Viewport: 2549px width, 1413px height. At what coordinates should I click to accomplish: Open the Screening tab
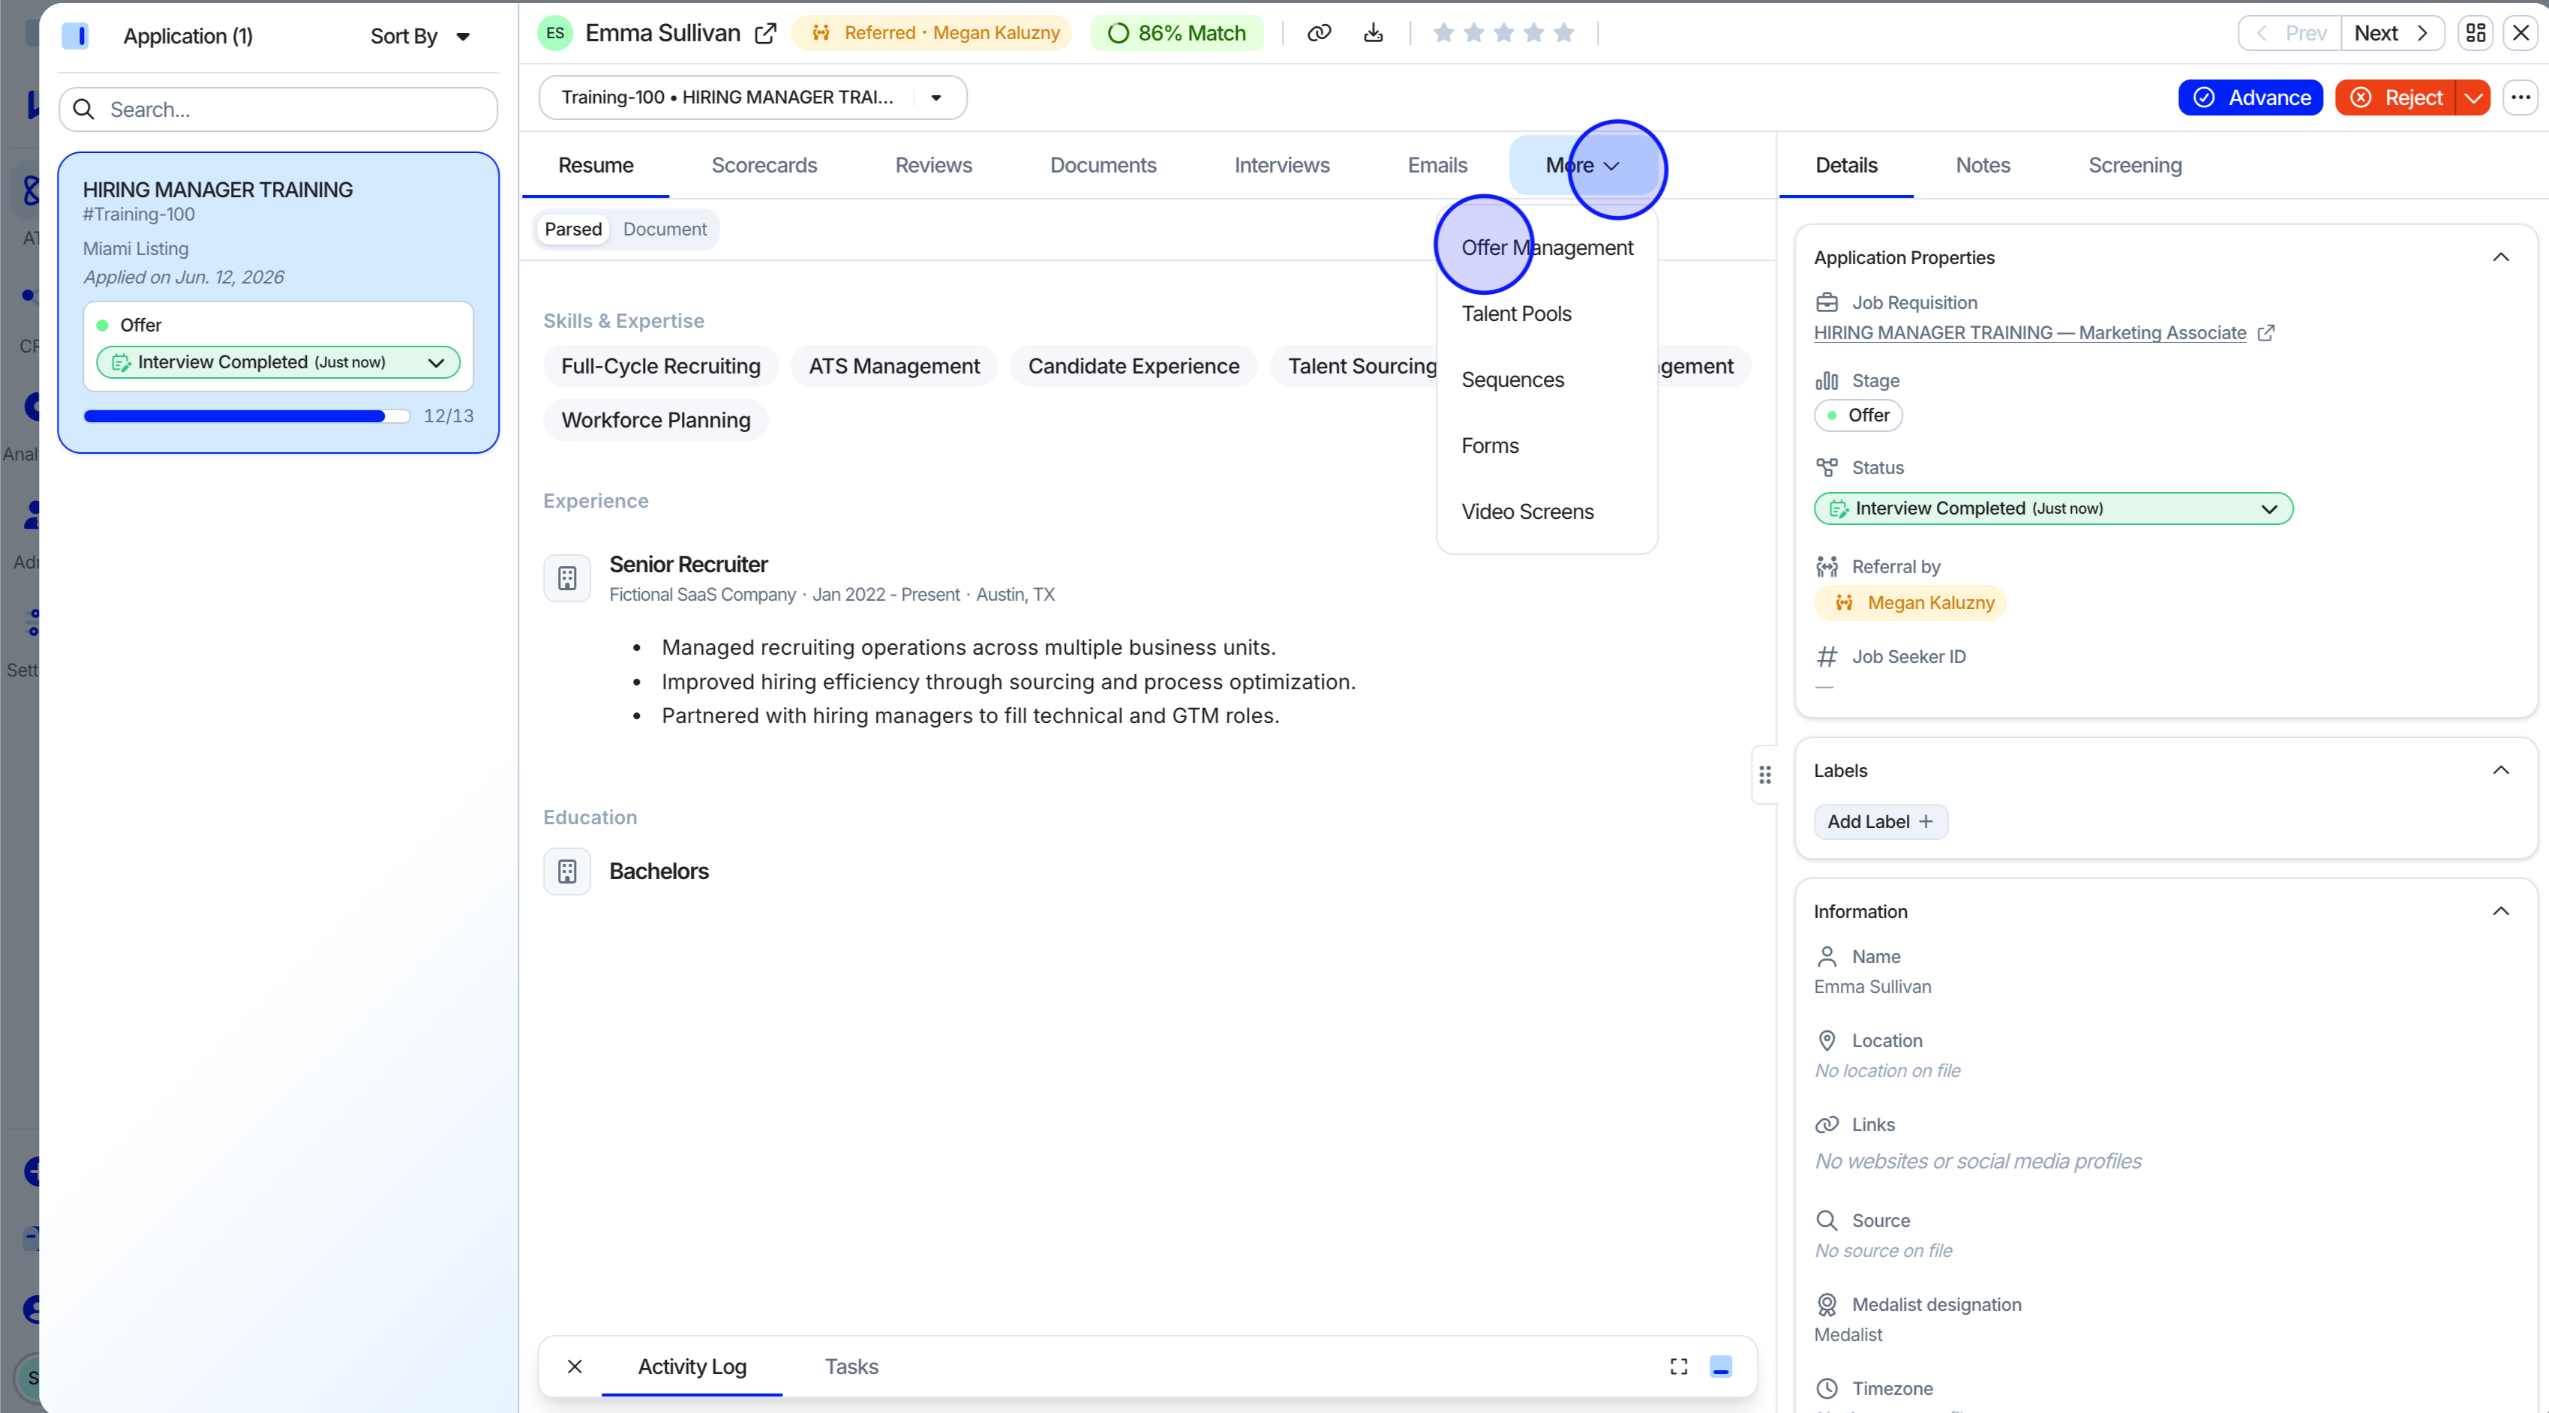[2134, 165]
